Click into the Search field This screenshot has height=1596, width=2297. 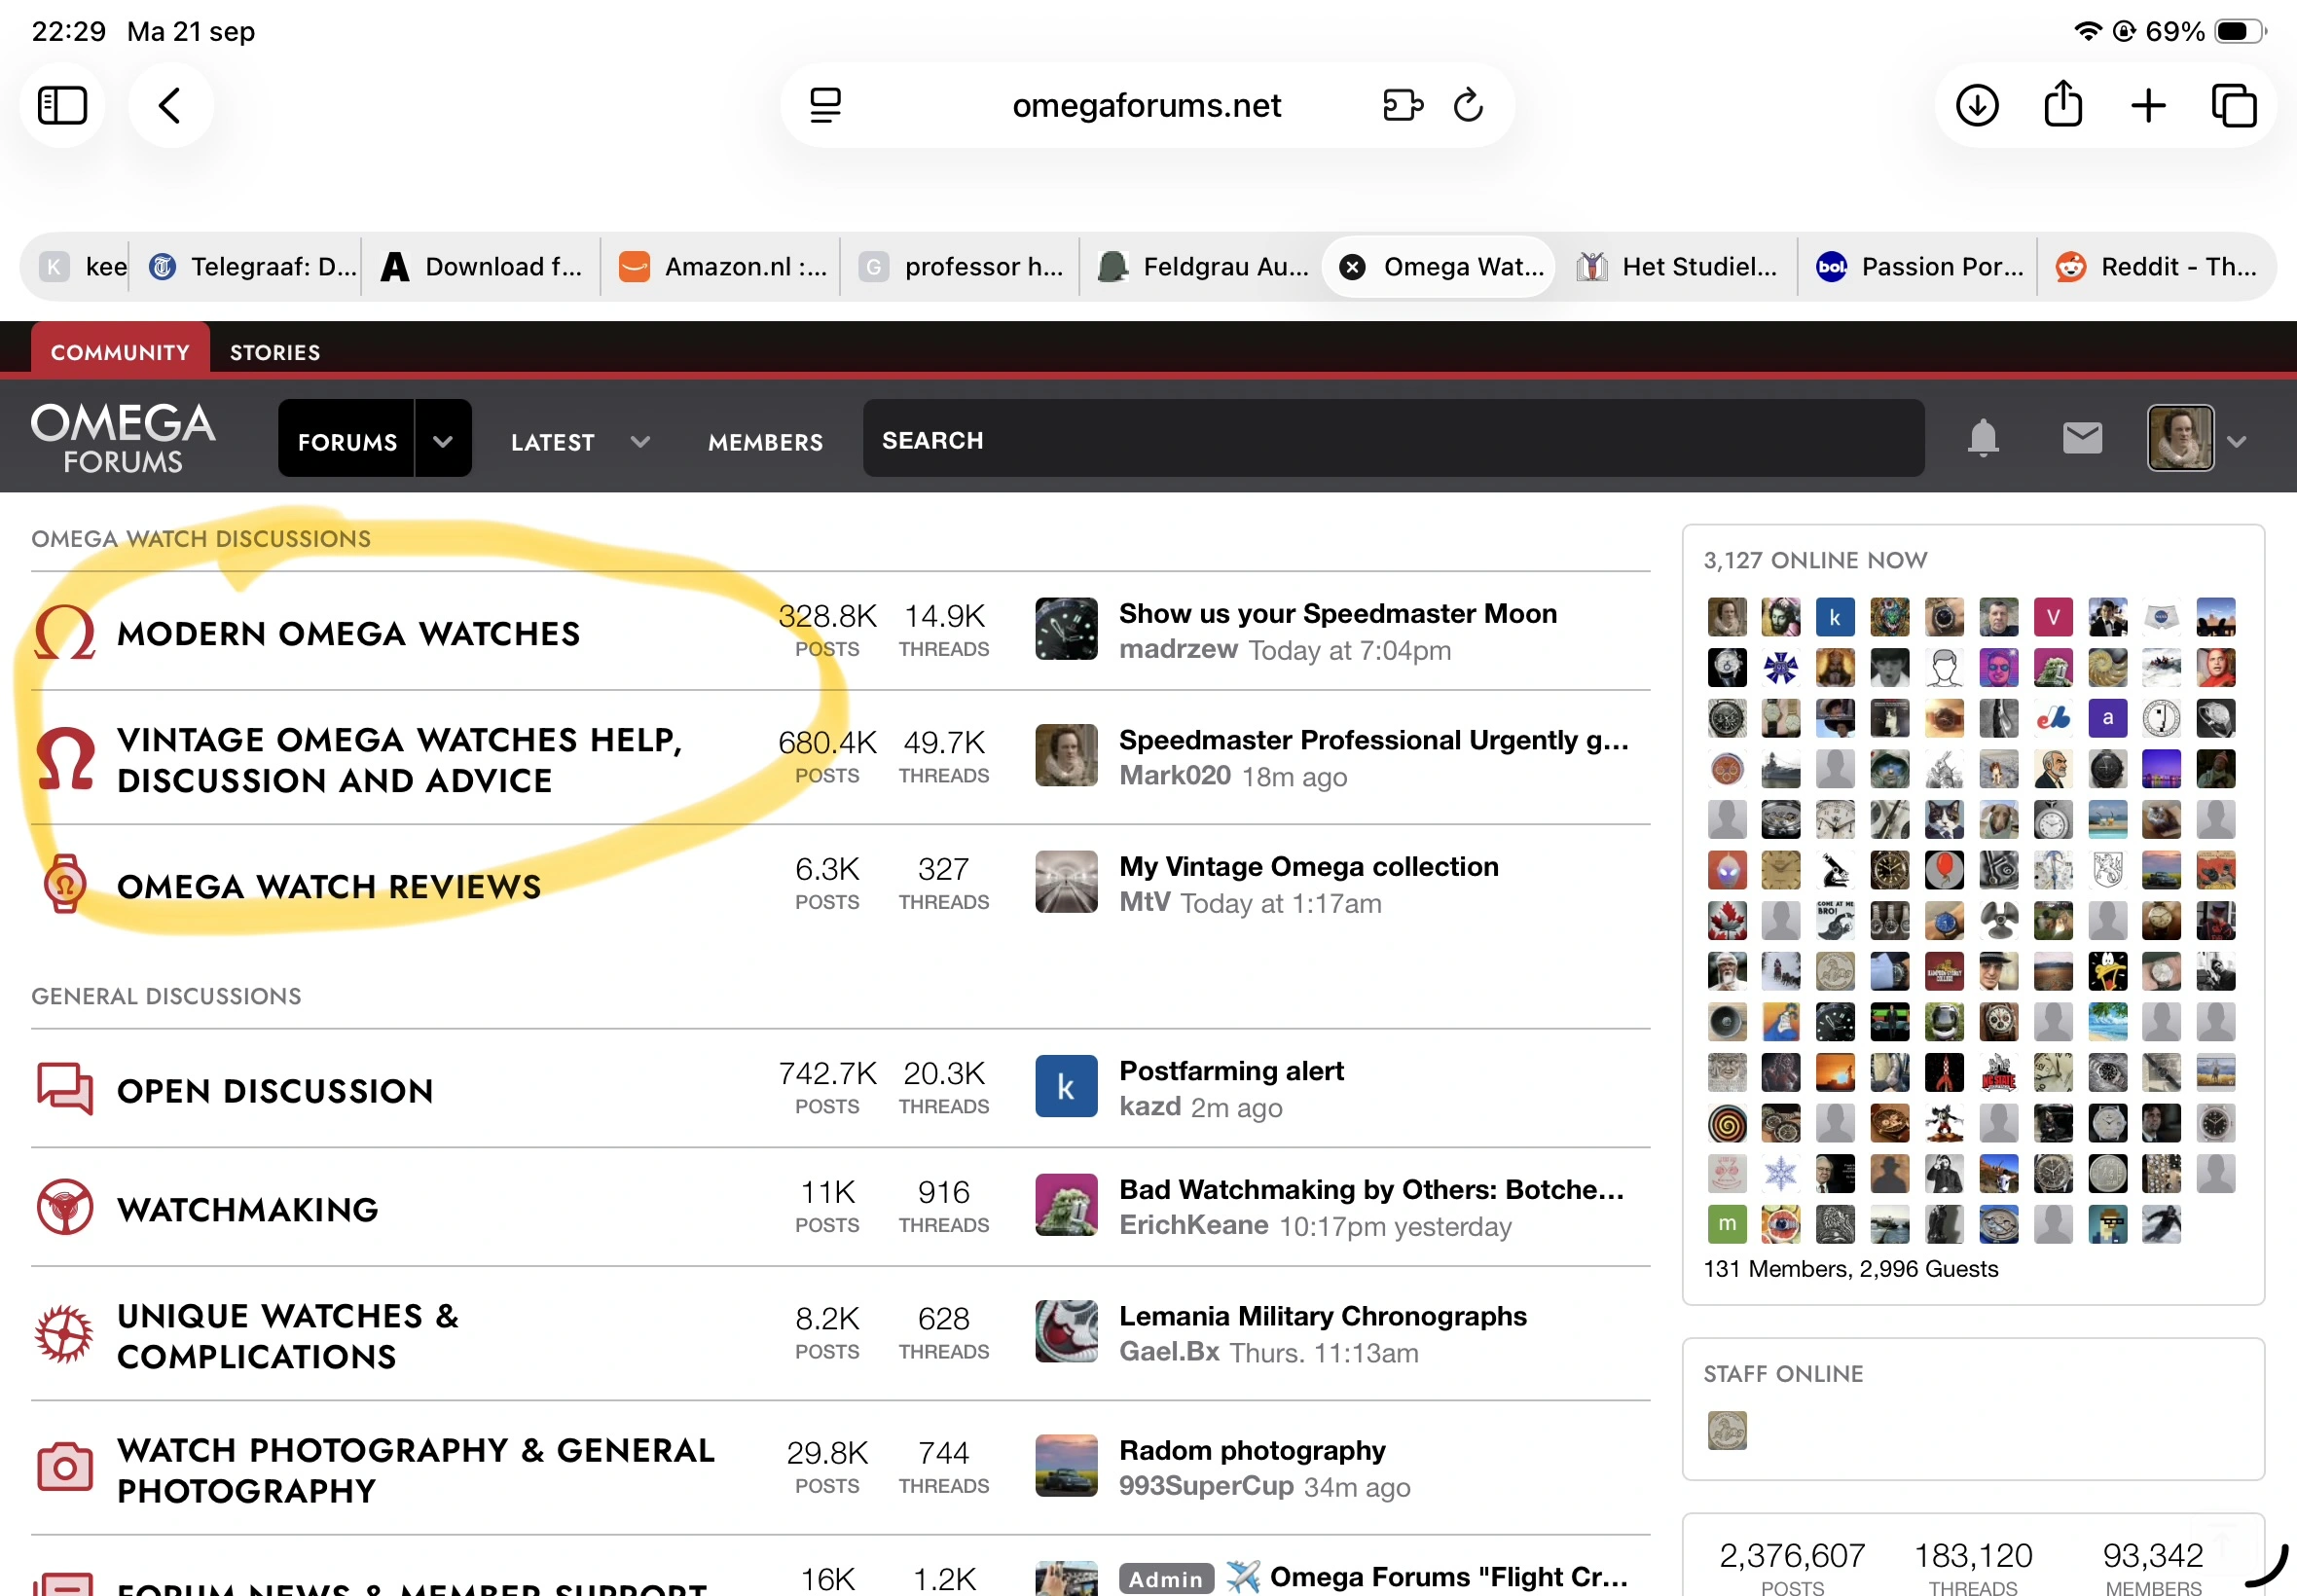1393,439
